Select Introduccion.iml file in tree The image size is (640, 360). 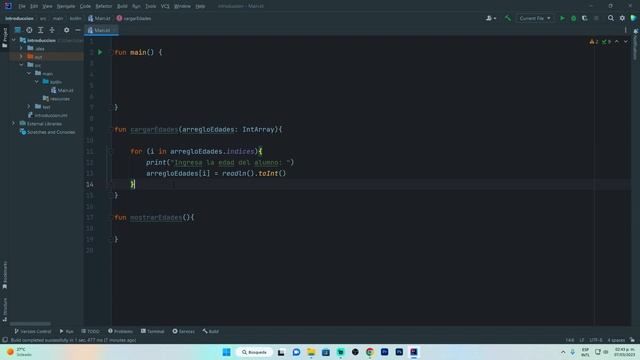[47, 116]
